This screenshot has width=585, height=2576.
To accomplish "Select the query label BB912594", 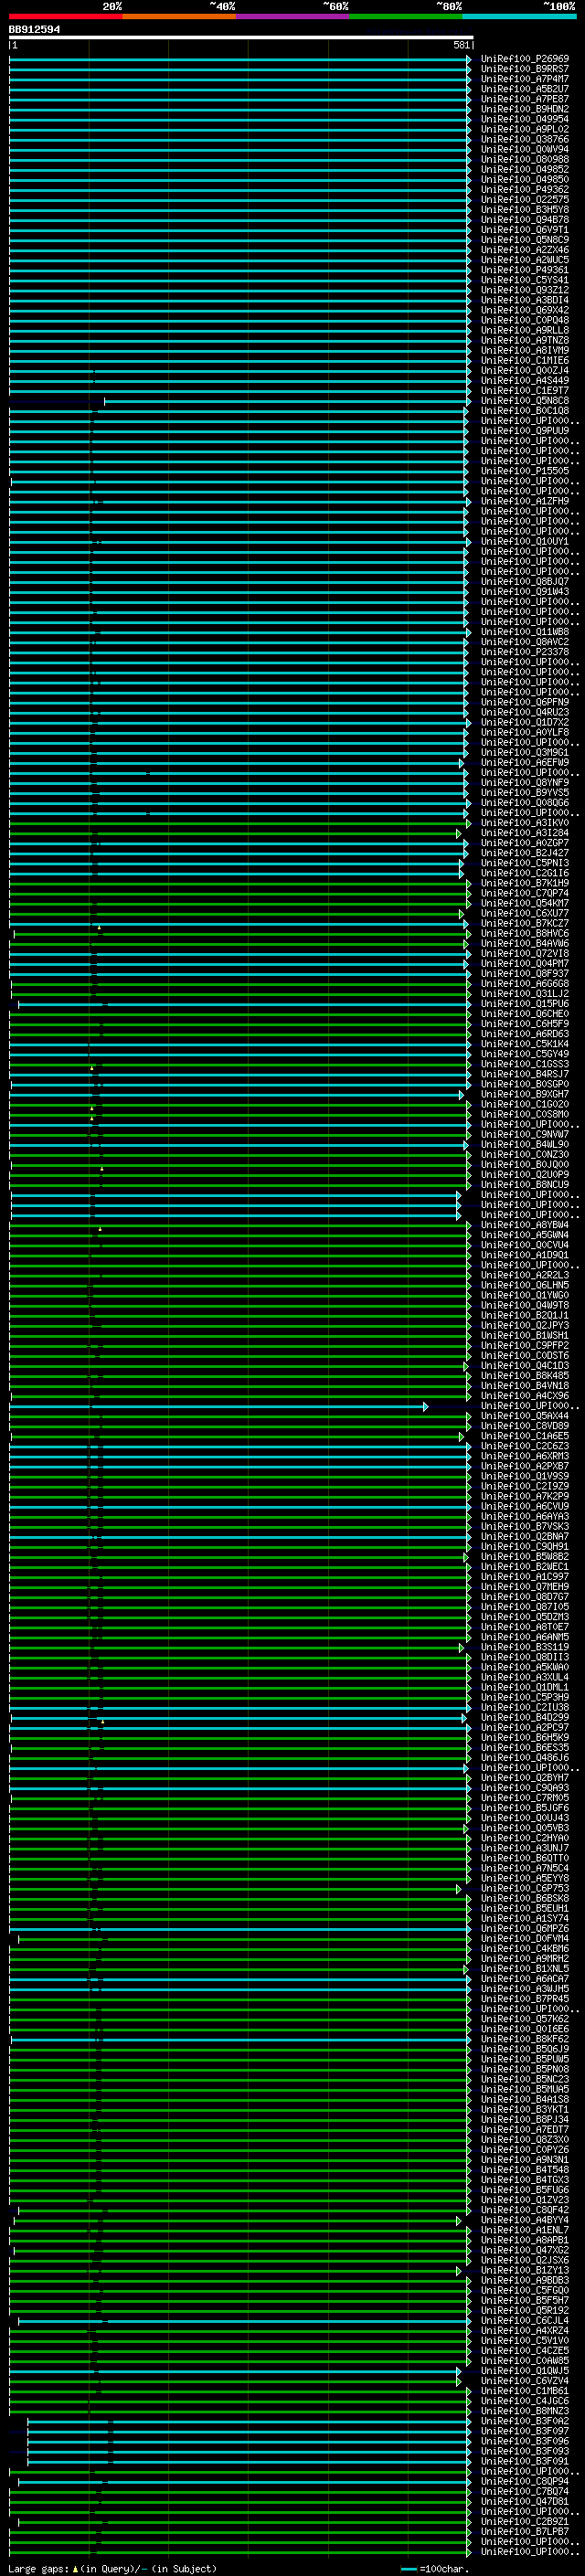I will [34, 29].
